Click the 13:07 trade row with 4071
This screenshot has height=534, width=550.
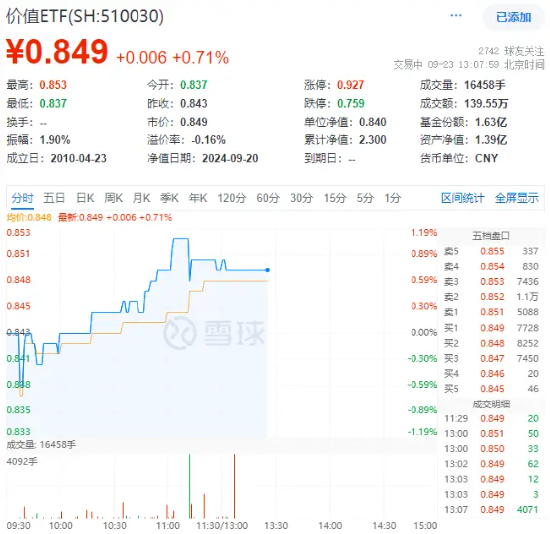click(491, 509)
